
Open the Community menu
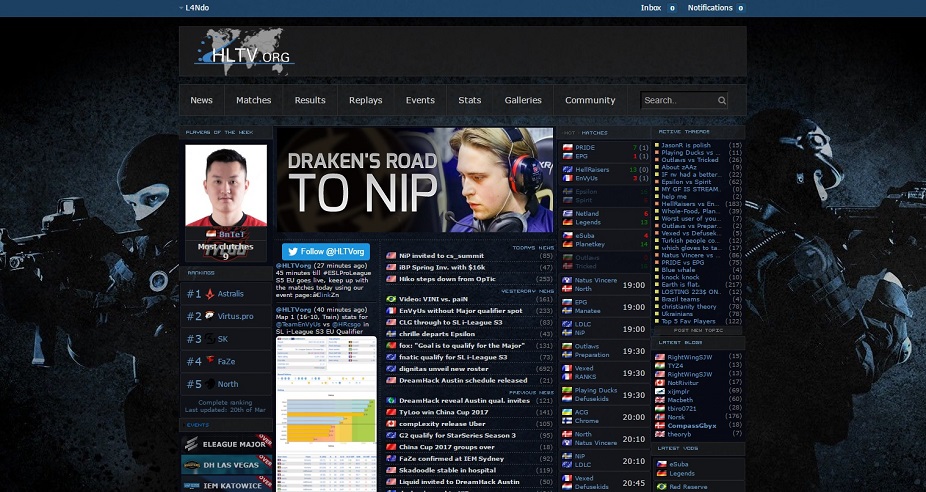pyautogui.click(x=590, y=100)
